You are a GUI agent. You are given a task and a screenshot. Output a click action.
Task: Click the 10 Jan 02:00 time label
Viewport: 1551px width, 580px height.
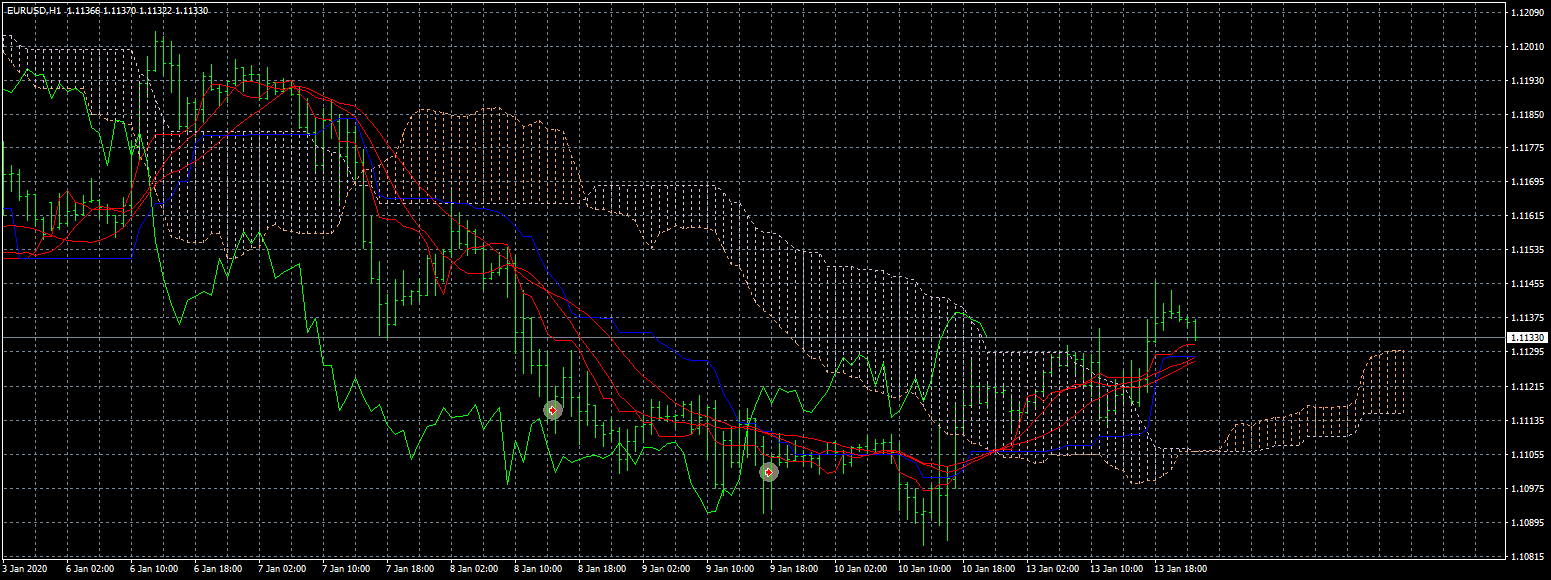click(x=861, y=569)
